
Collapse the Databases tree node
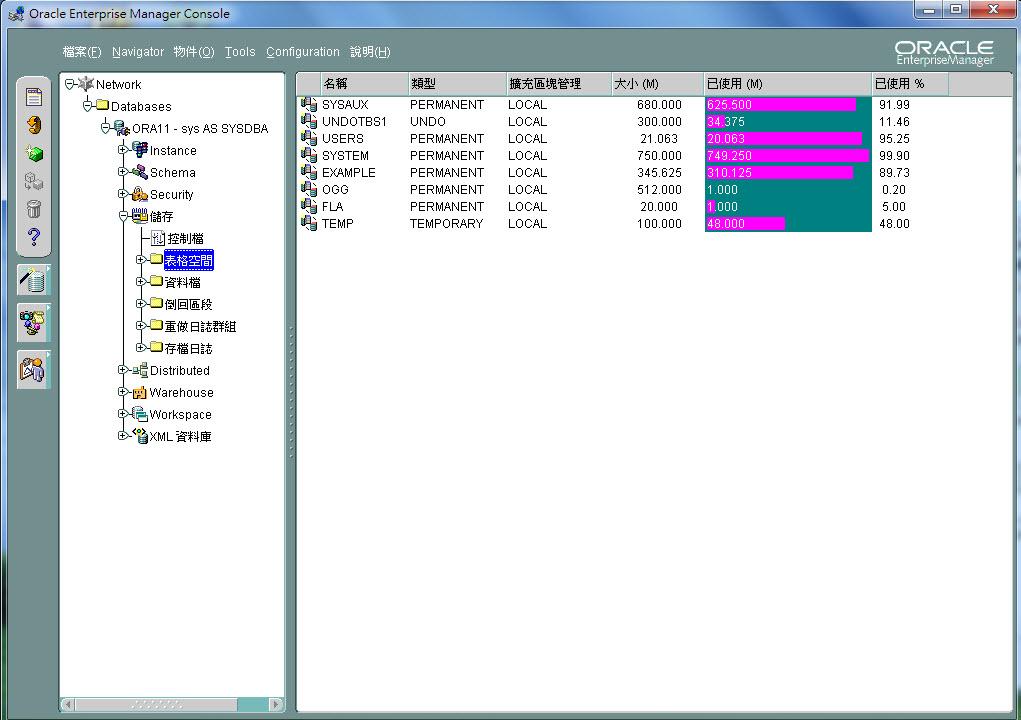pyautogui.click(x=88, y=105)
